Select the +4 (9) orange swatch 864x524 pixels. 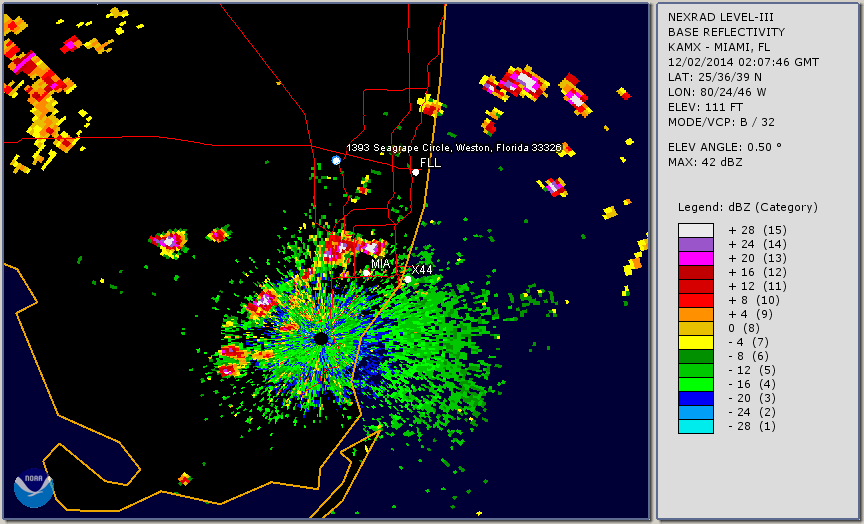coord(696,315)
